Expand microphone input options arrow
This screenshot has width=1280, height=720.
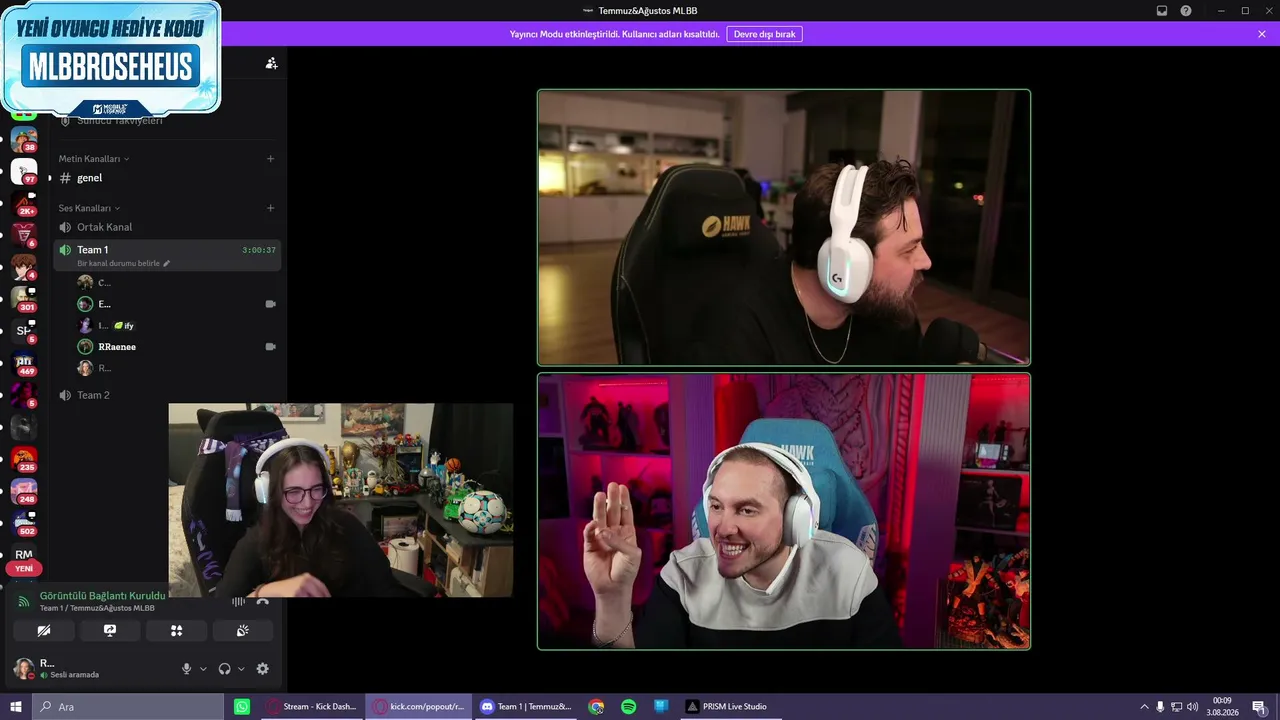(x=203, y=669)
